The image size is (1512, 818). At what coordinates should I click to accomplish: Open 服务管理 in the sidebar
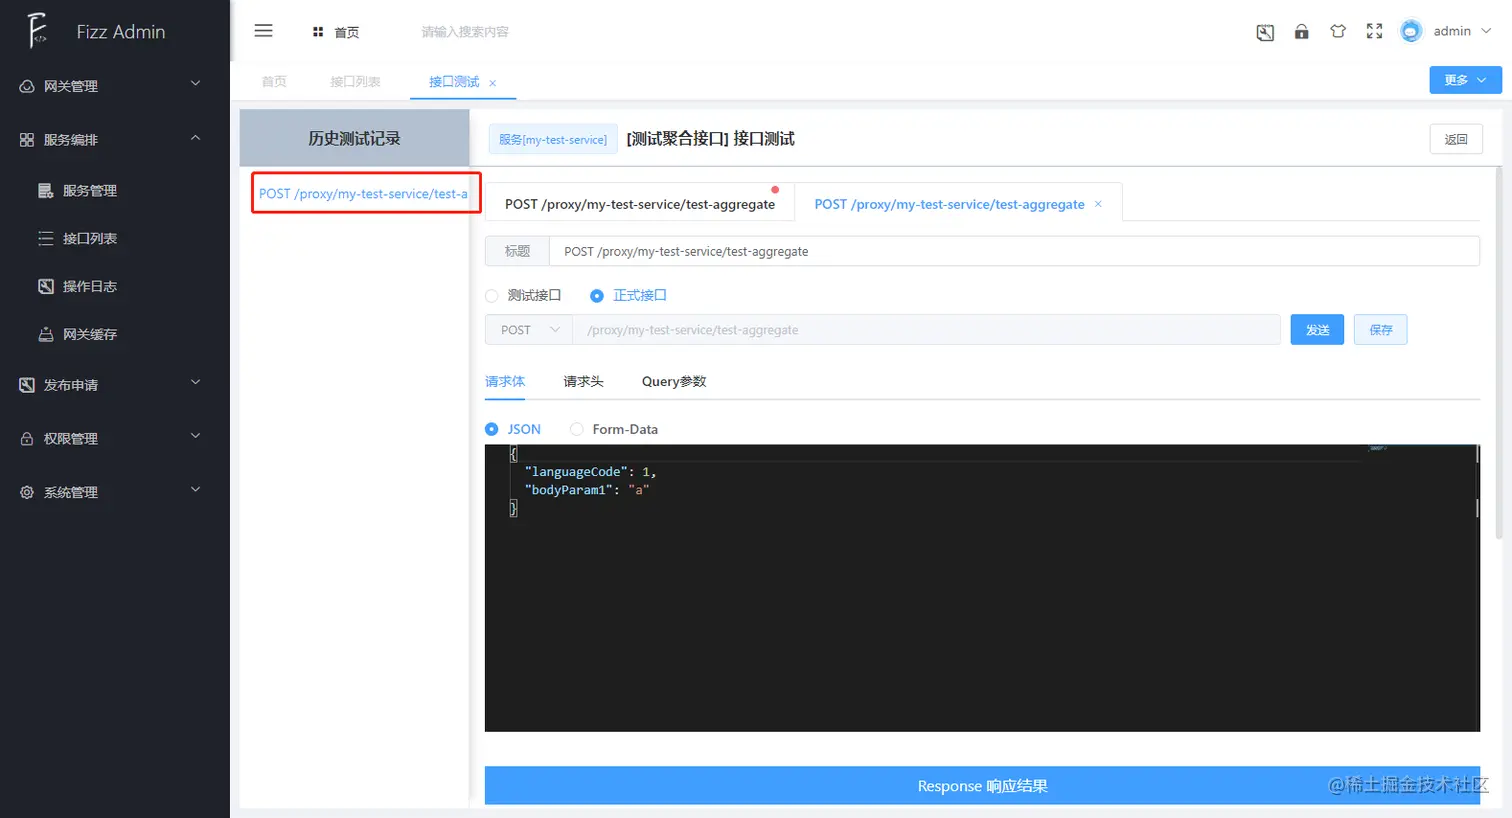[x=90, y=190]
